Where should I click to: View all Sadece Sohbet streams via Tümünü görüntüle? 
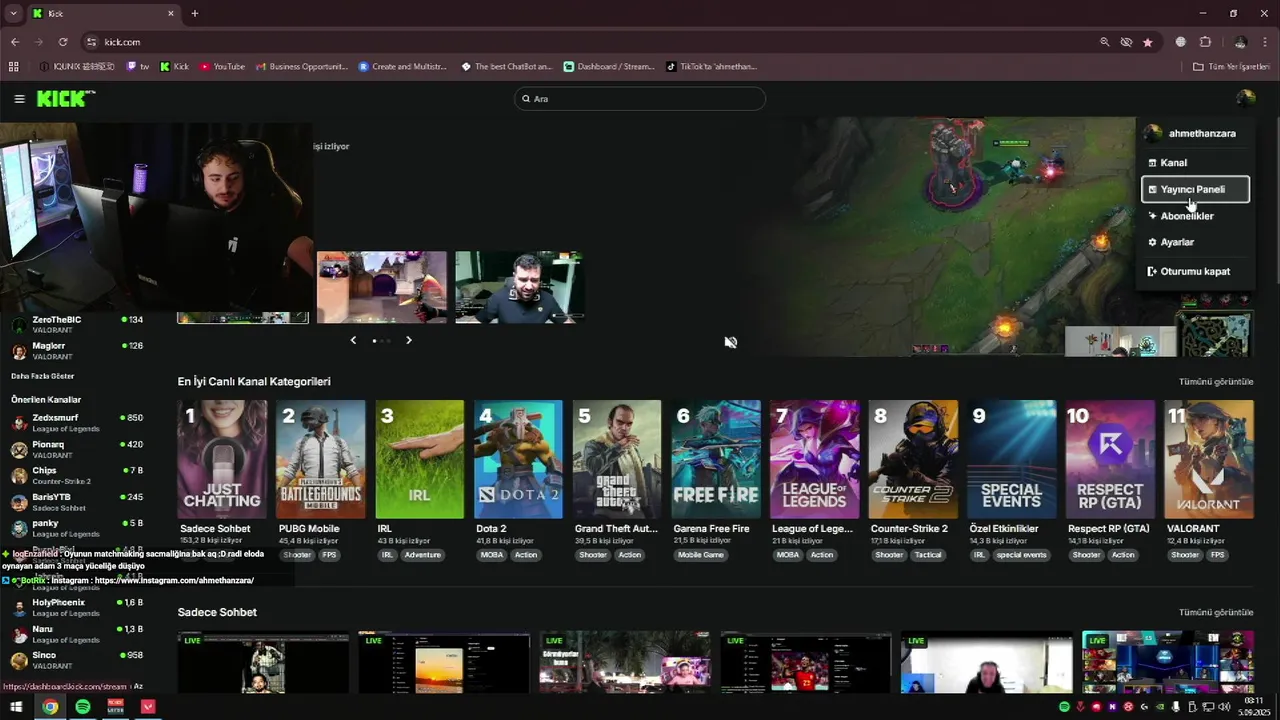[x=1216, y=612]
